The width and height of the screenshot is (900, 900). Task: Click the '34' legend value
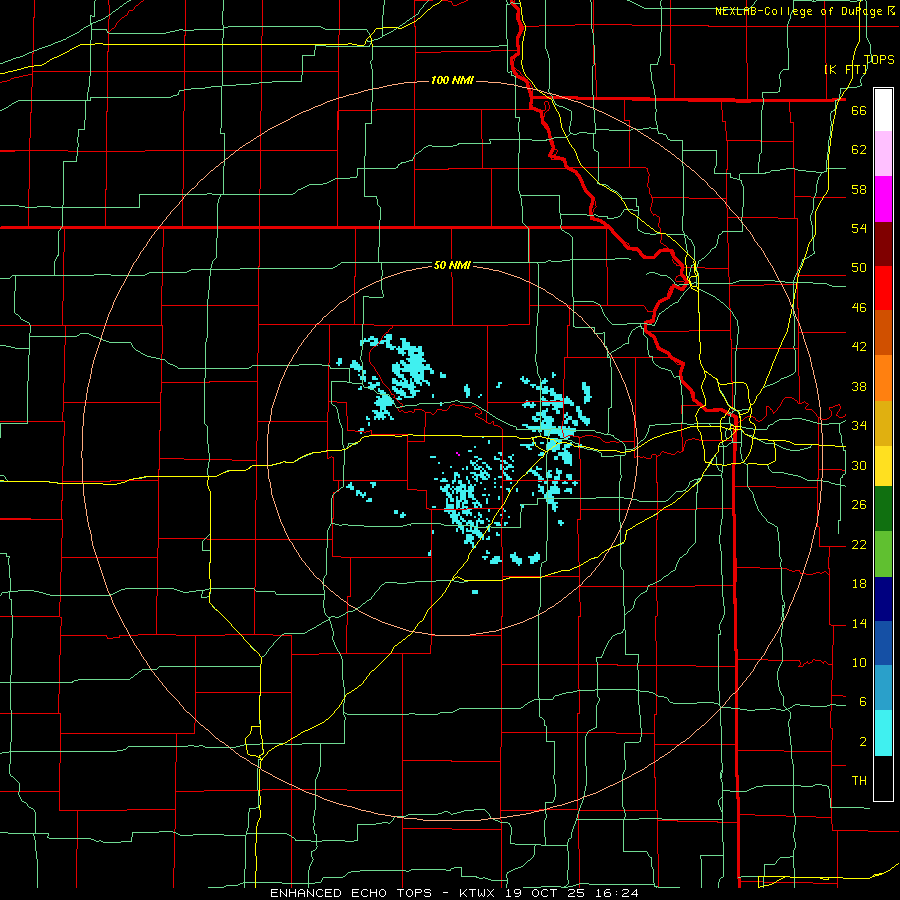859,426
